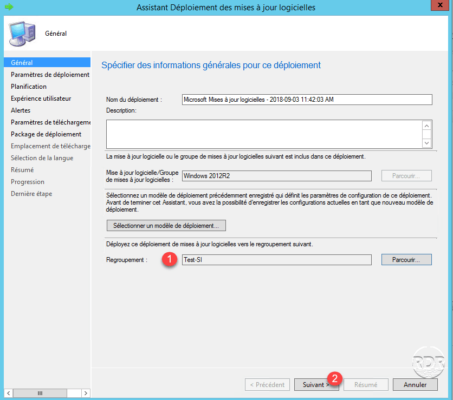Select Package de déploiement step
This screenshot has height=400, width=453.
pyautogui.click(x=46, y=134)
